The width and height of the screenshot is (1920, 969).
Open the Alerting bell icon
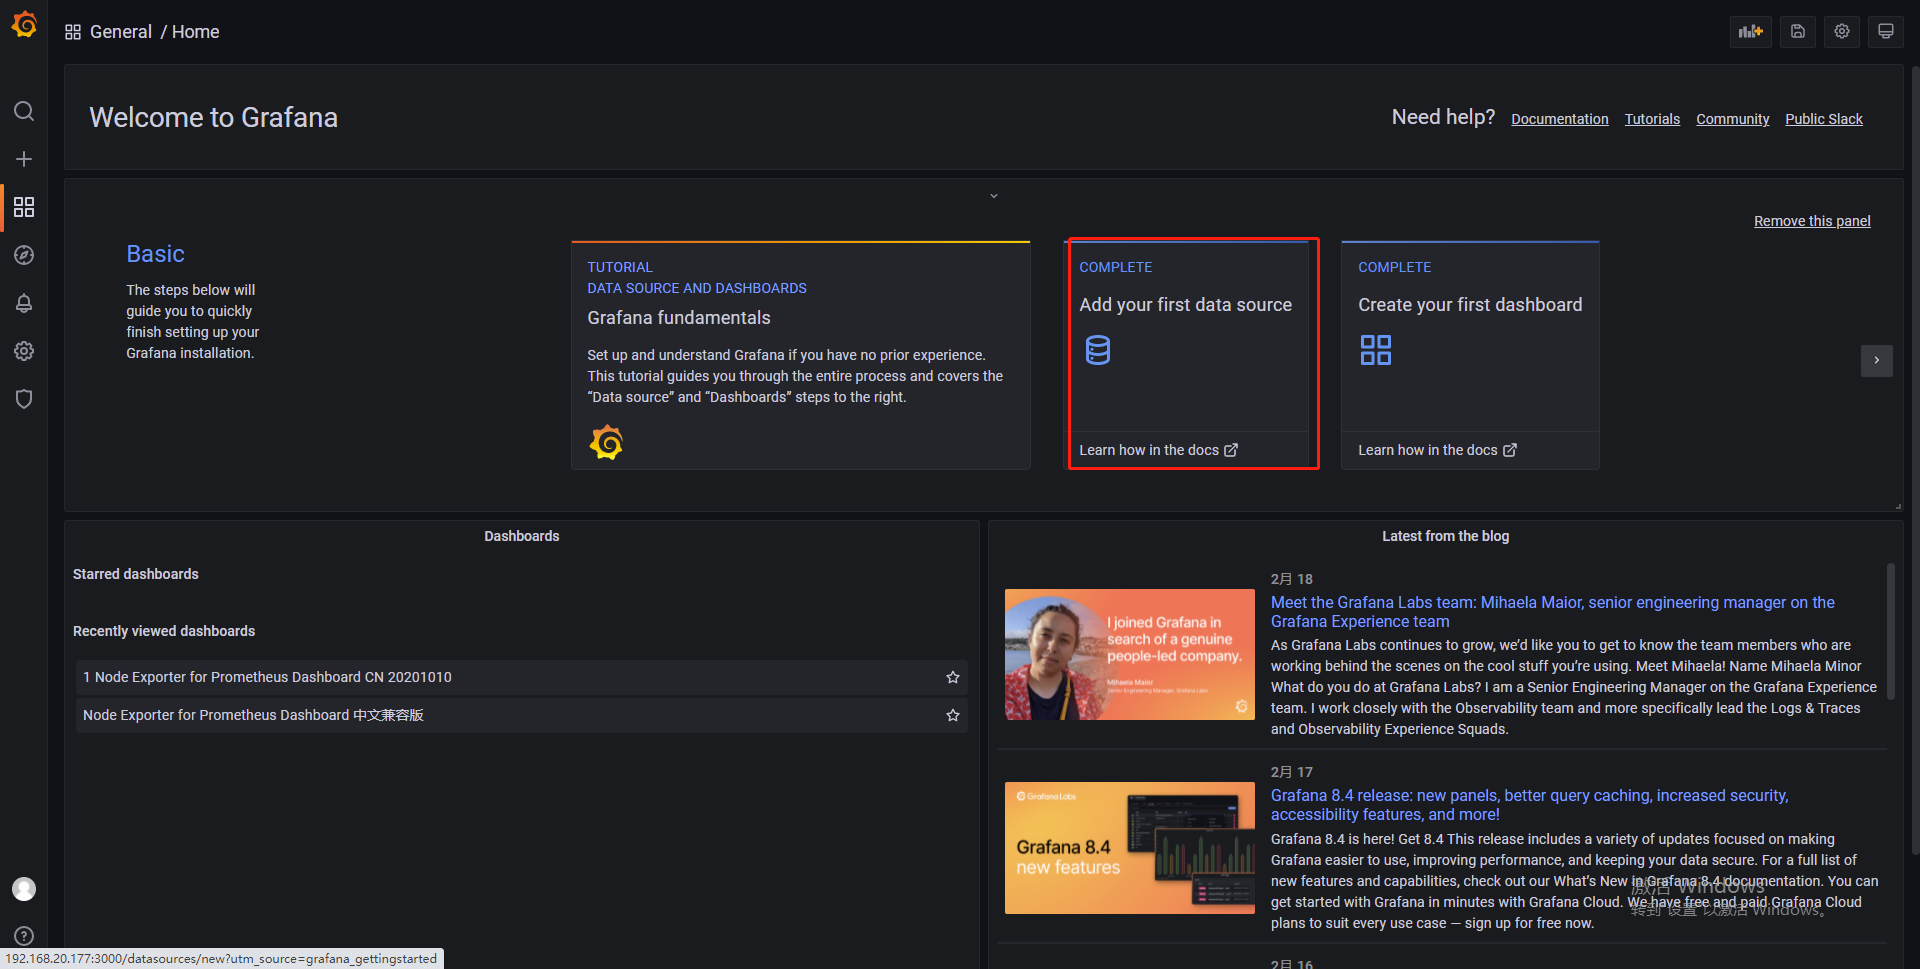tap(24, 303)
